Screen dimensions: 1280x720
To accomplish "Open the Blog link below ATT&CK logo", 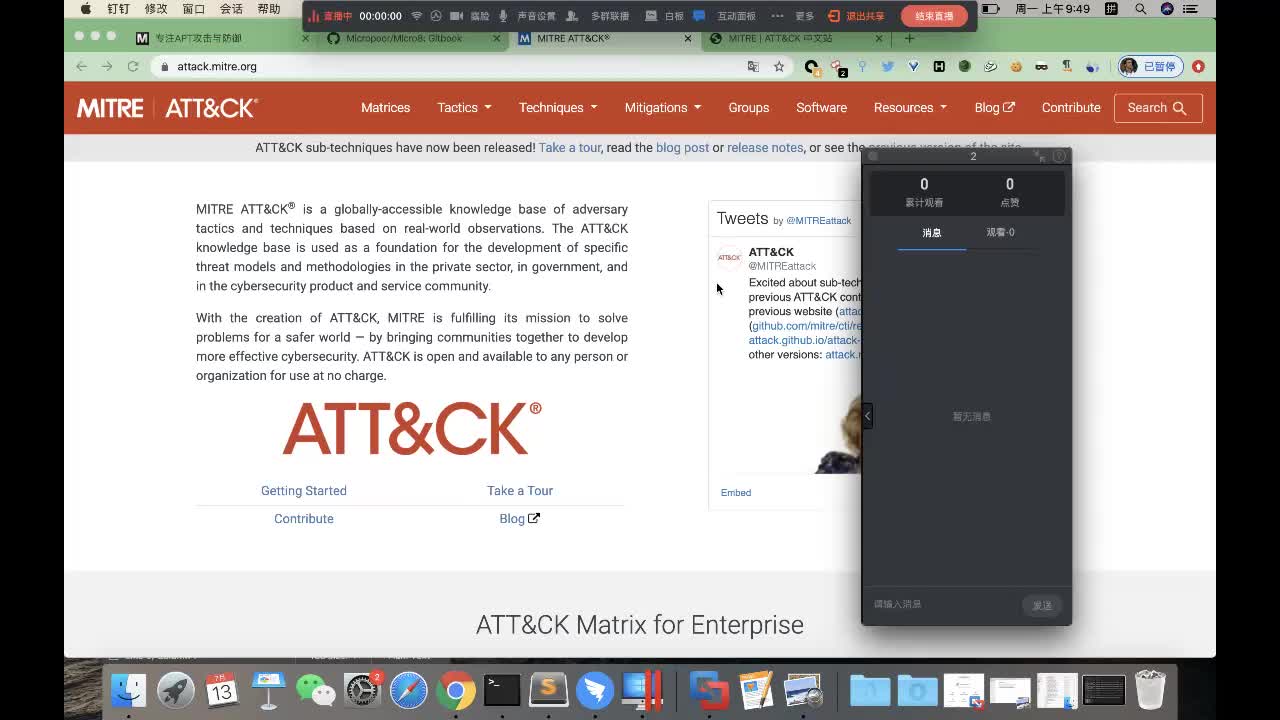I will coord(520,519).
